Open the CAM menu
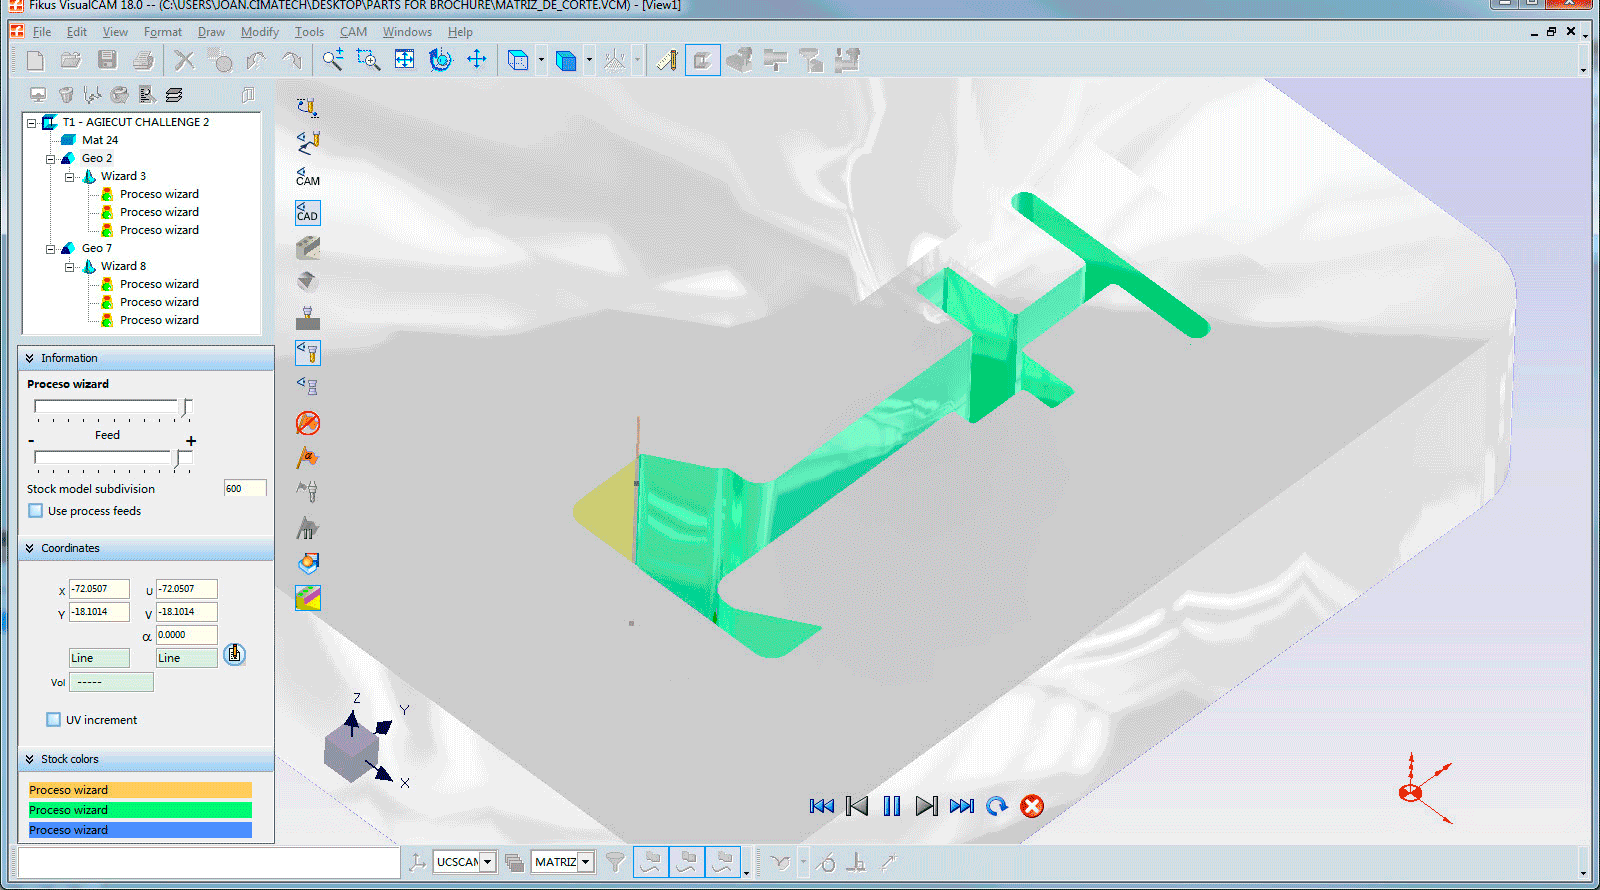The width and height of the screenshot is (1600, 890). (353, 32)
